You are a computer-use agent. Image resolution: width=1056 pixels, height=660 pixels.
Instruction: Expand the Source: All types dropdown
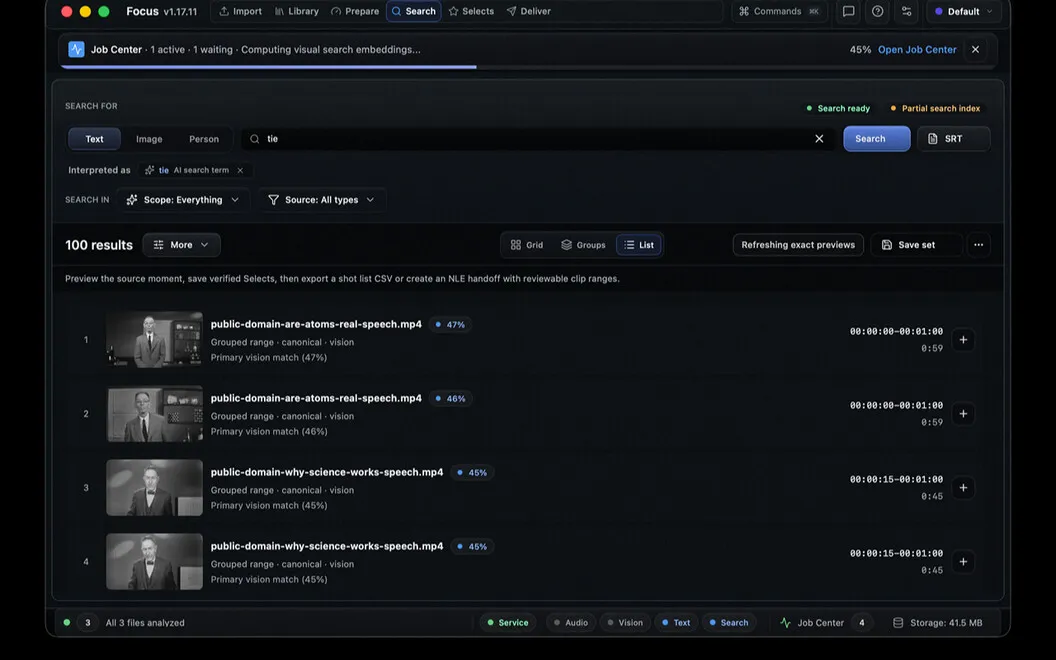[x=321, y=200]
